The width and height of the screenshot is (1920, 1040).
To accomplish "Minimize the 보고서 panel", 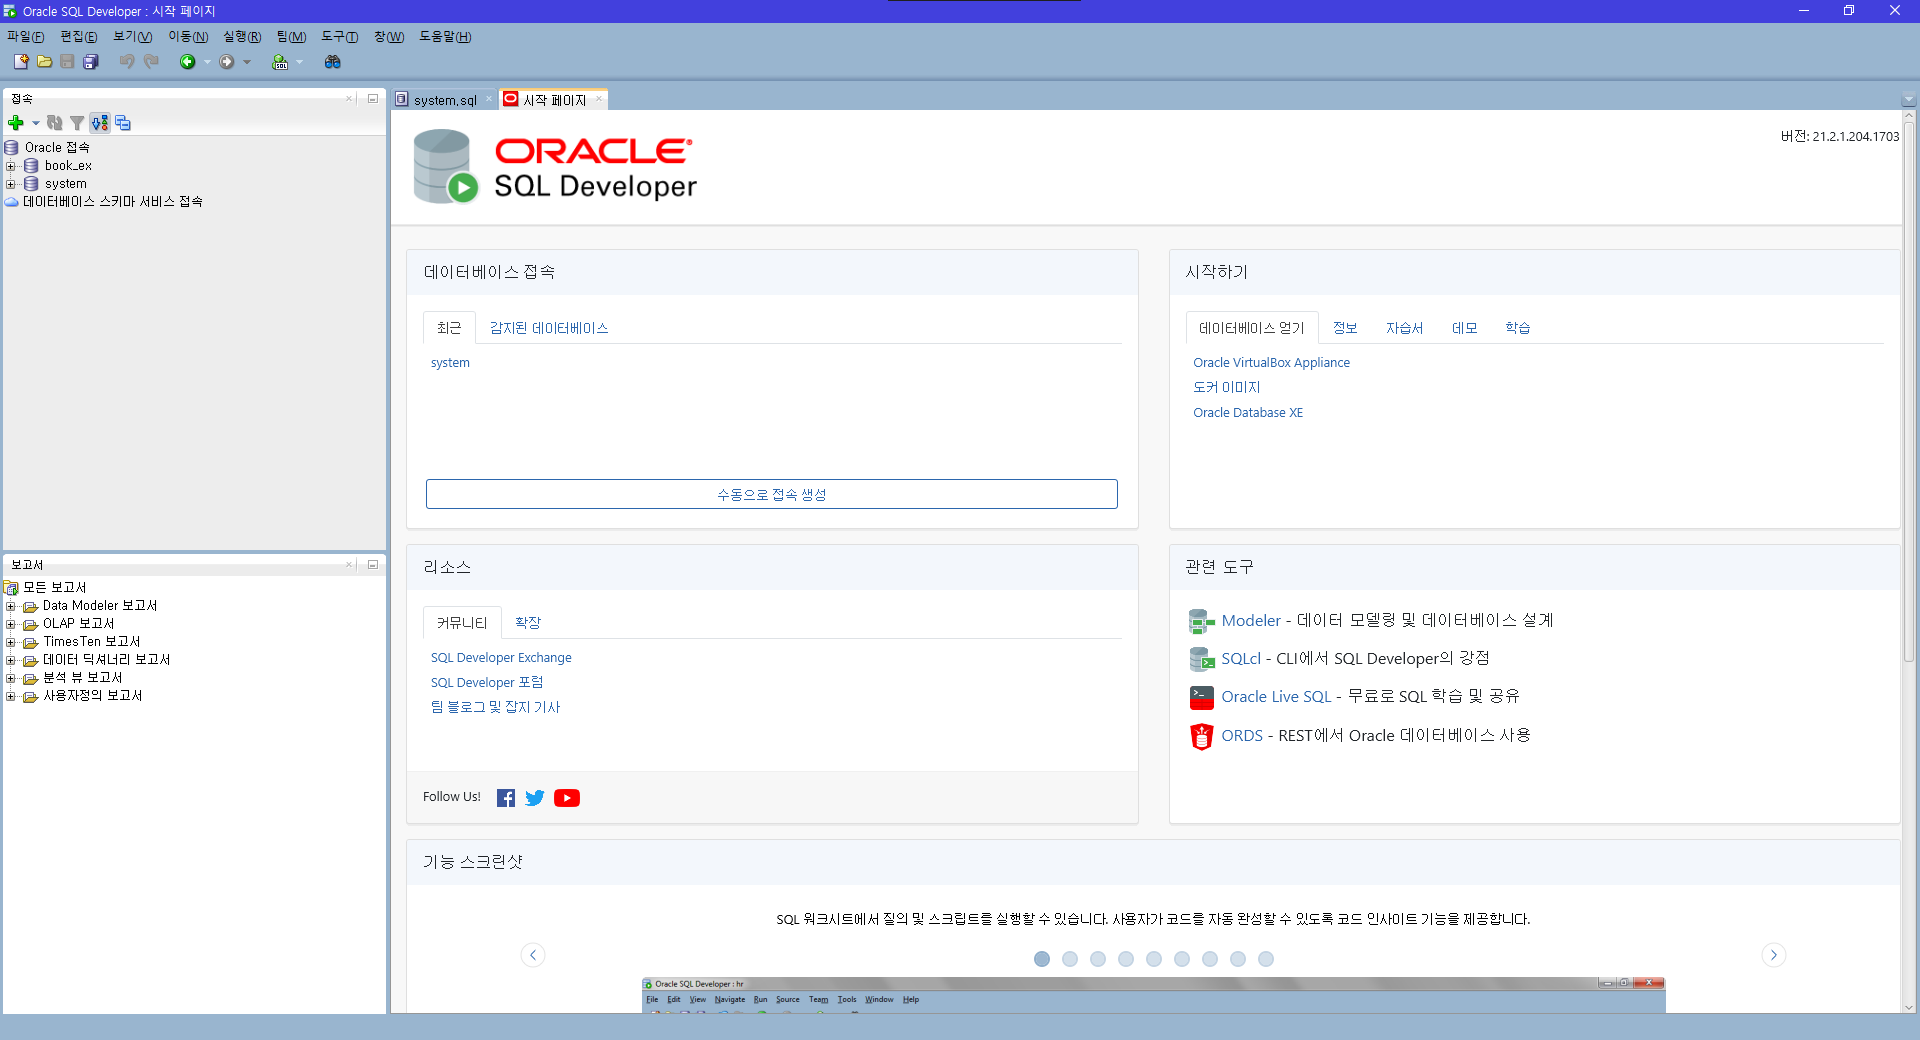I will [x=373, y=564].
